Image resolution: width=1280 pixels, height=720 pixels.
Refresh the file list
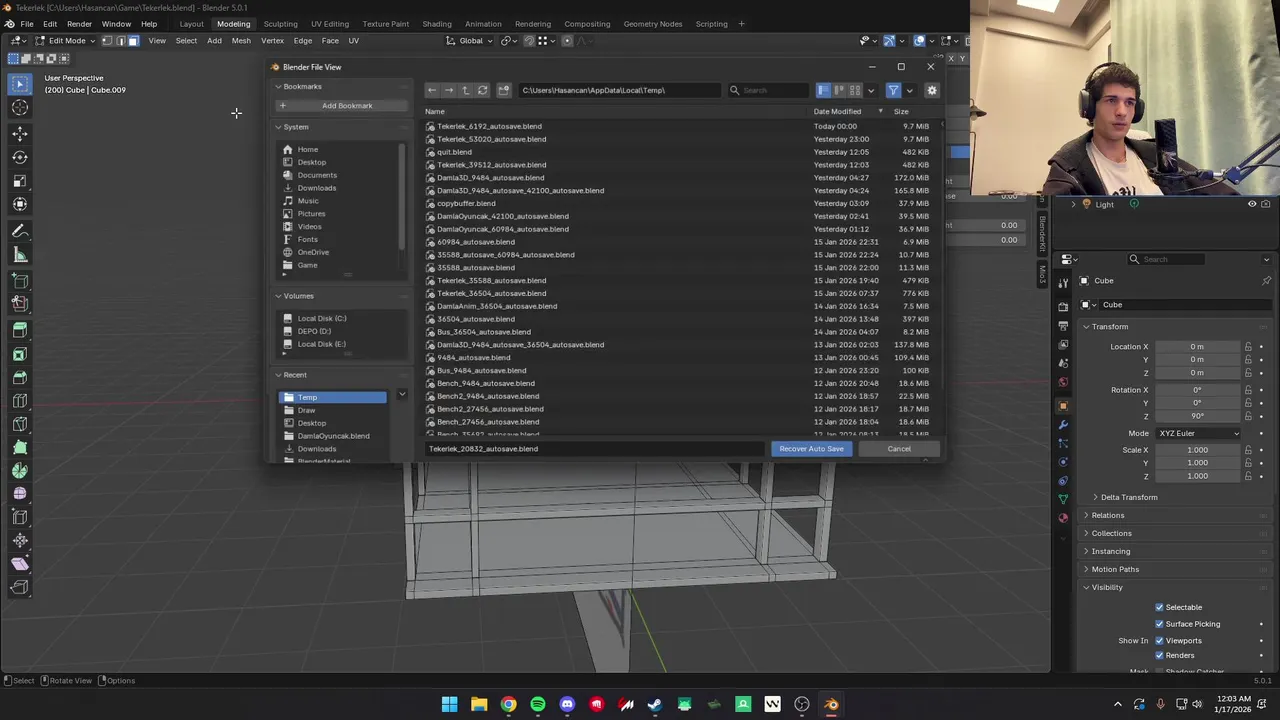(482, 90)
